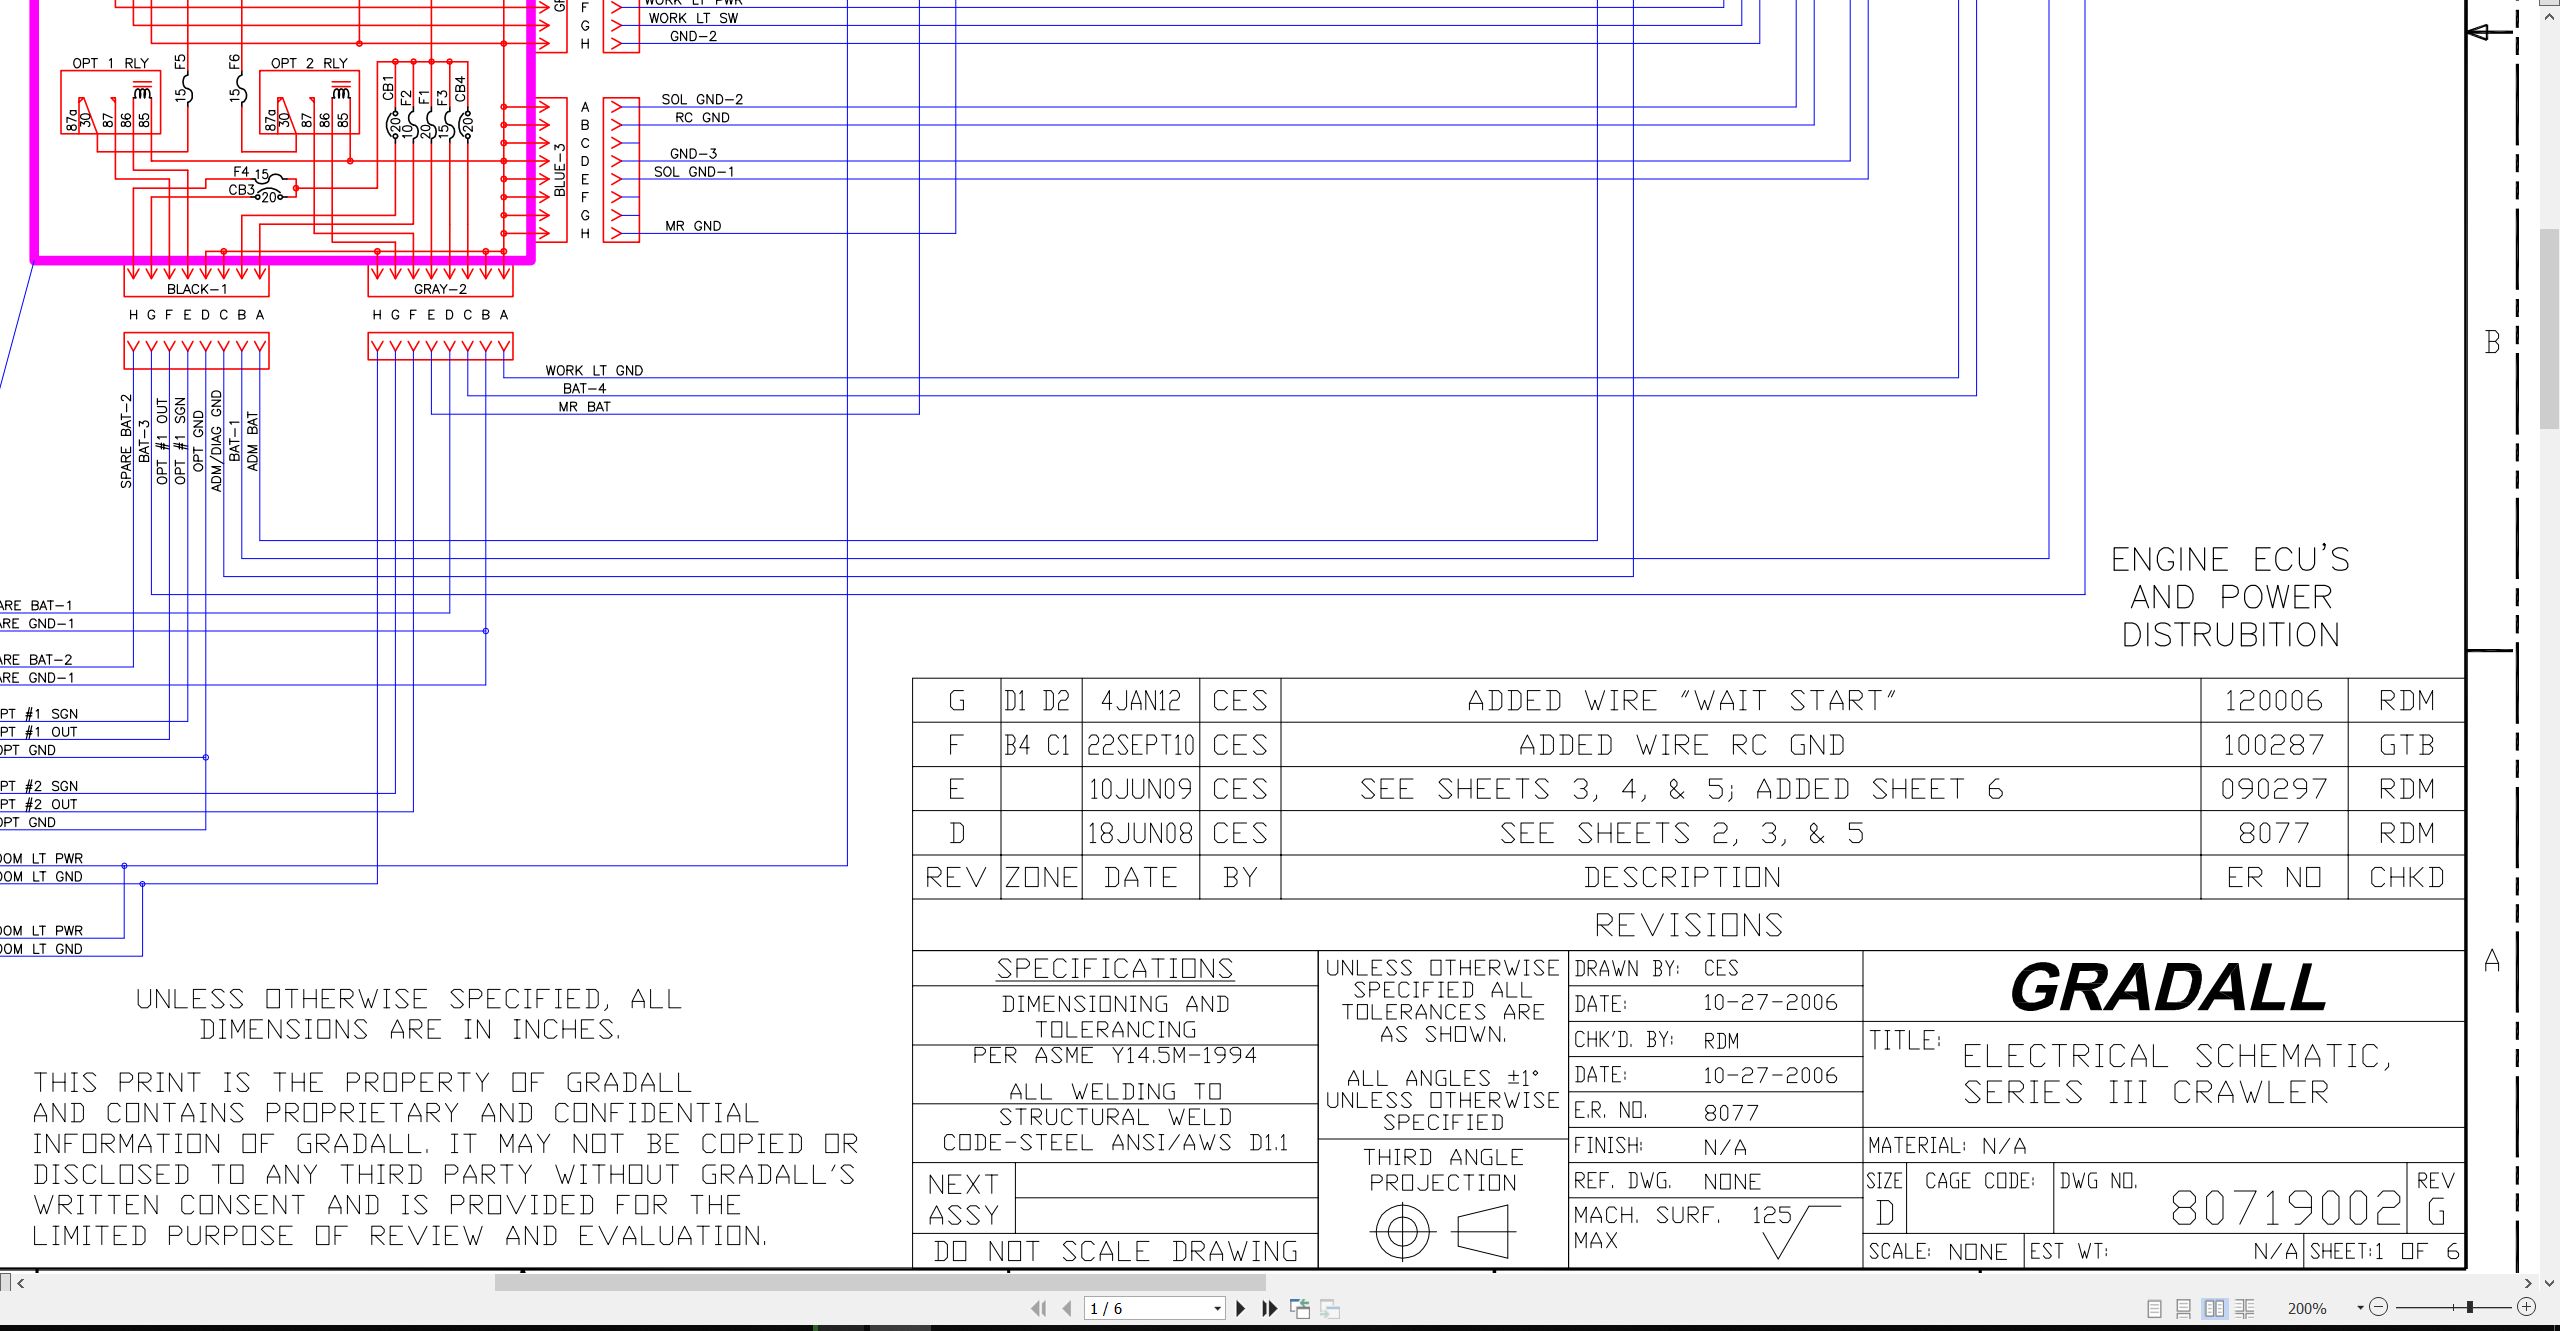Click the 'SHEET:1 OF 6' cell

pyautogui.click(x=2384, y=1251)
